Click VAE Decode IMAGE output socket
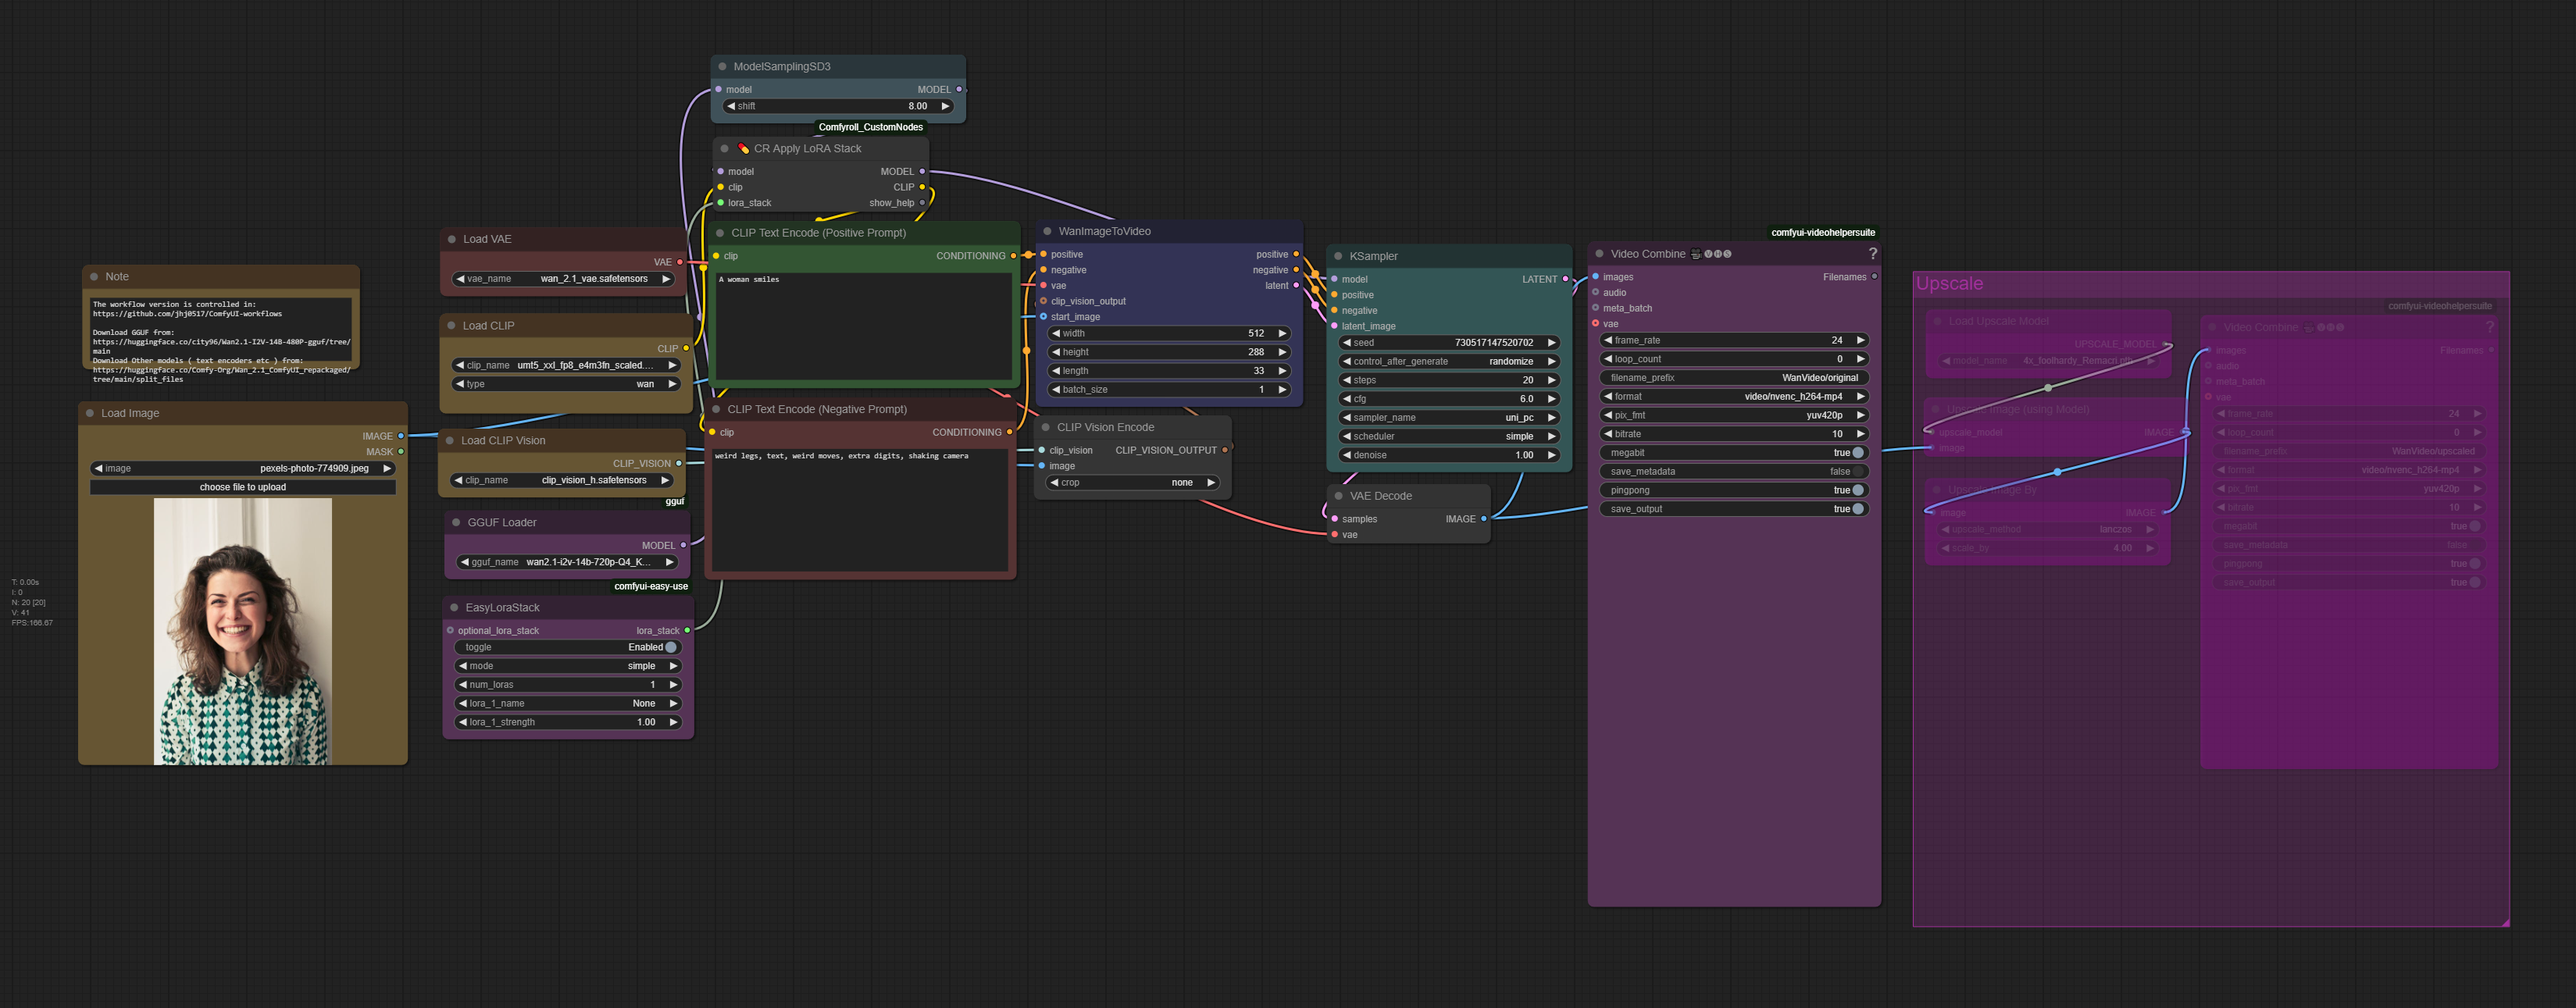This screenshot has width=2576, height=1008. (1483, 519)
